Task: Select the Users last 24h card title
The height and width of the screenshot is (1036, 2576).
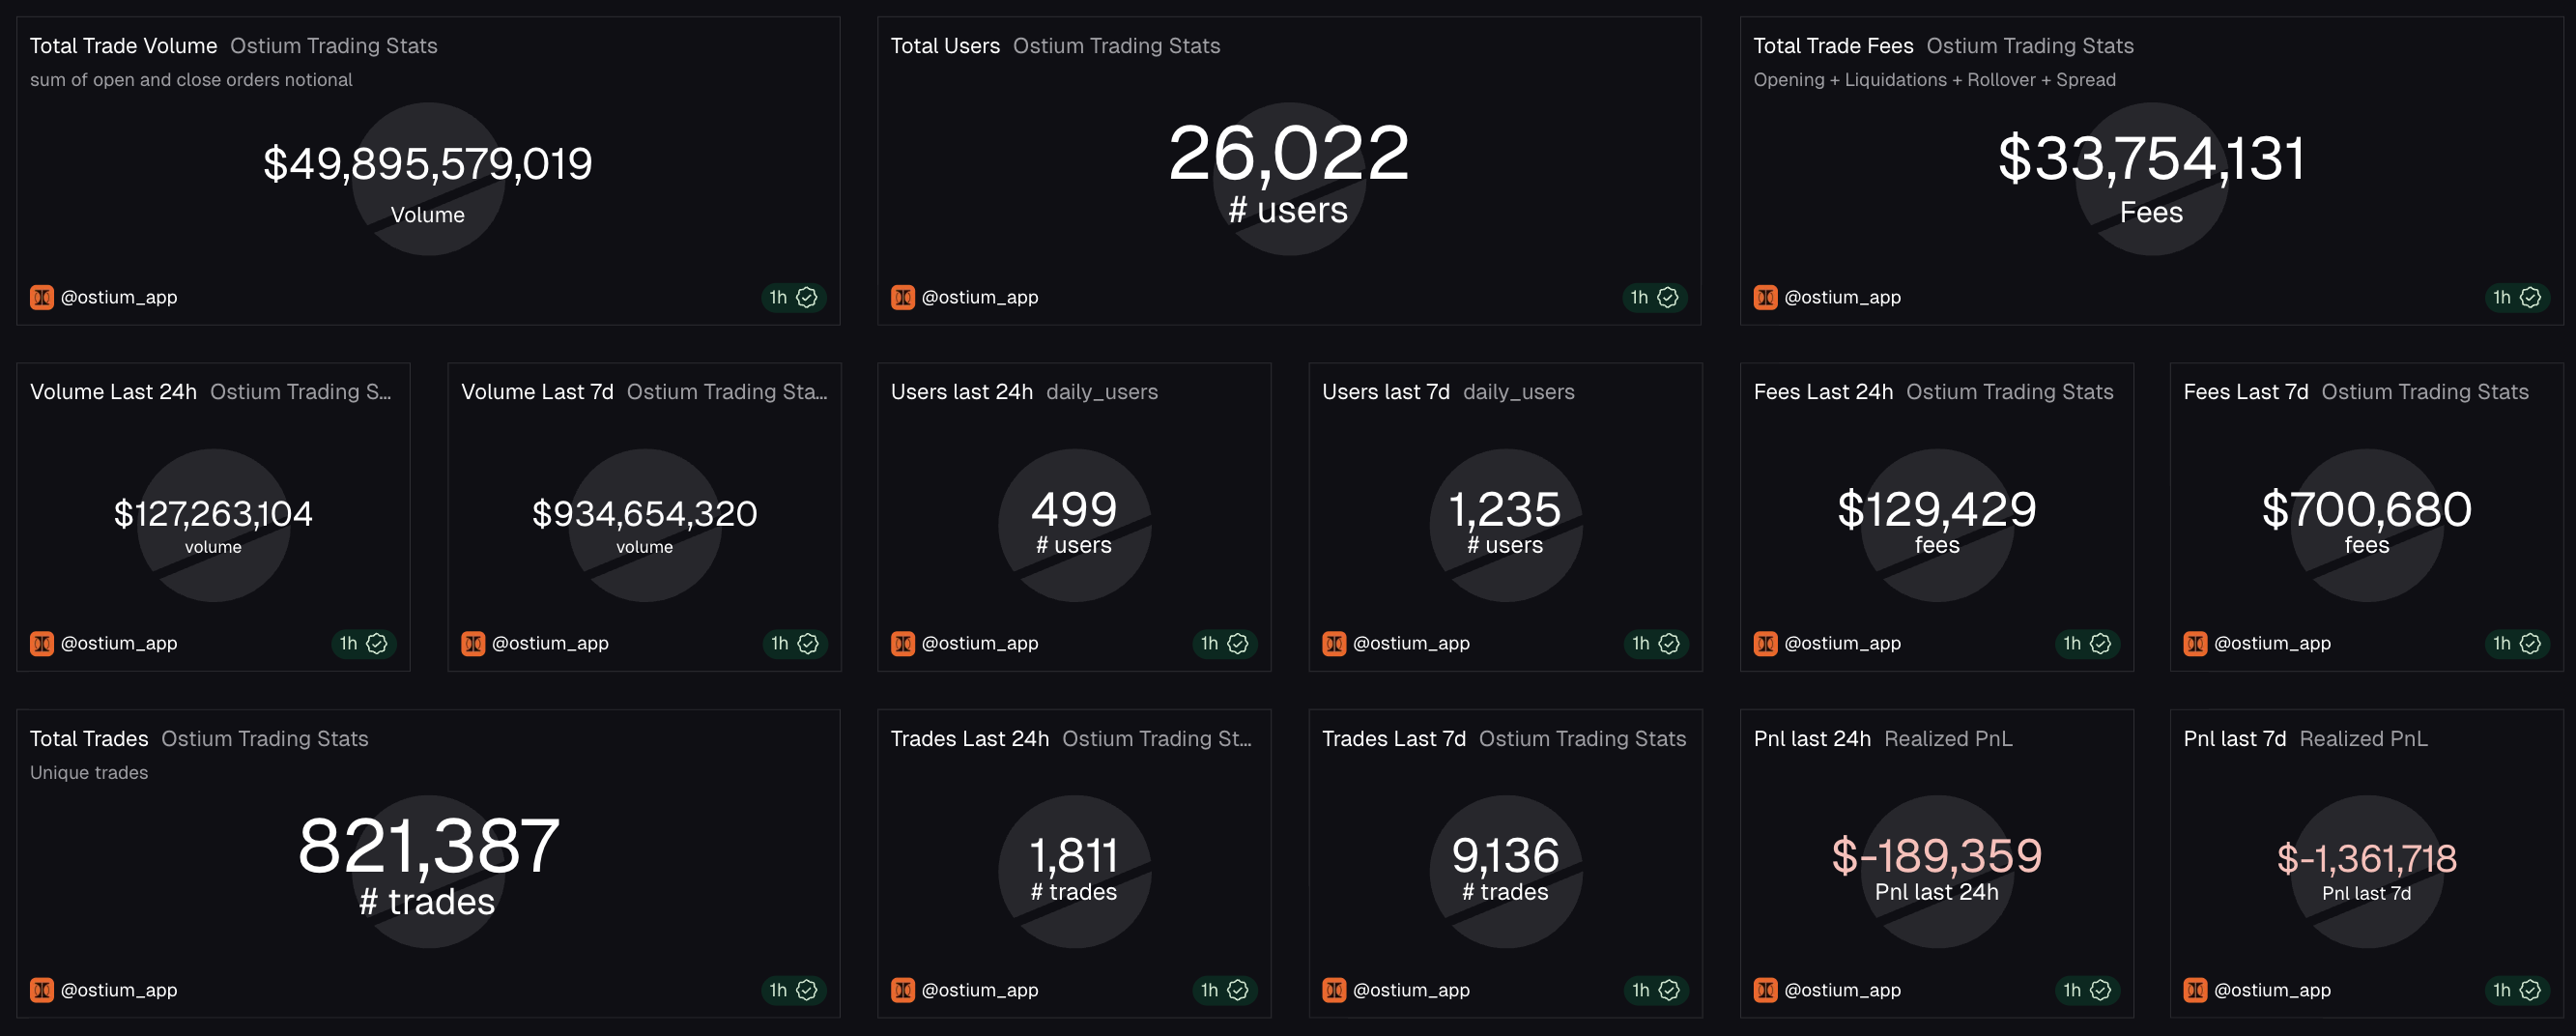Action: [961, 391]
